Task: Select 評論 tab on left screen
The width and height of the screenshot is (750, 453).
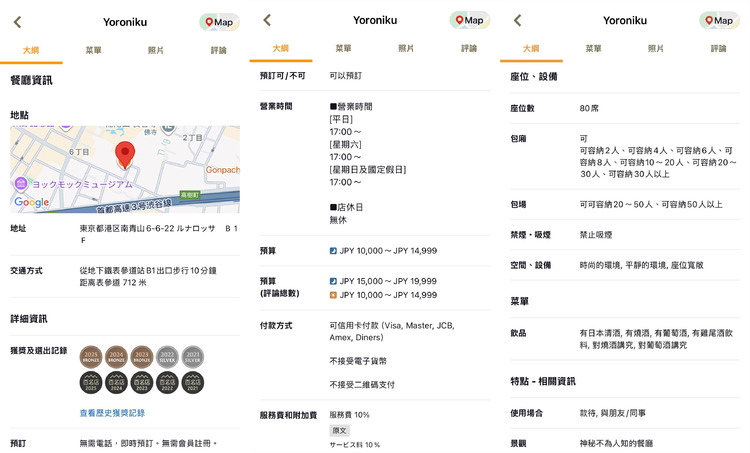Action: (x=219, y=50)
